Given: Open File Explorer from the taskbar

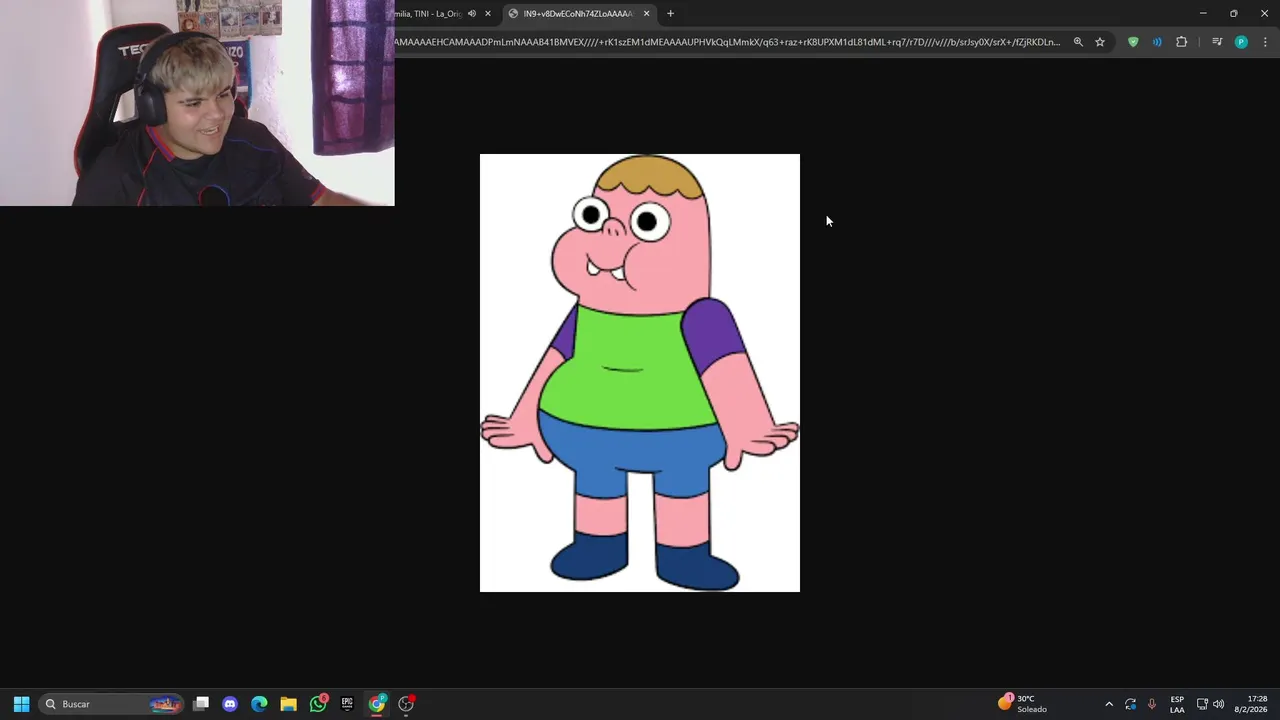Looking at the screenshot, I should (288, 704).
